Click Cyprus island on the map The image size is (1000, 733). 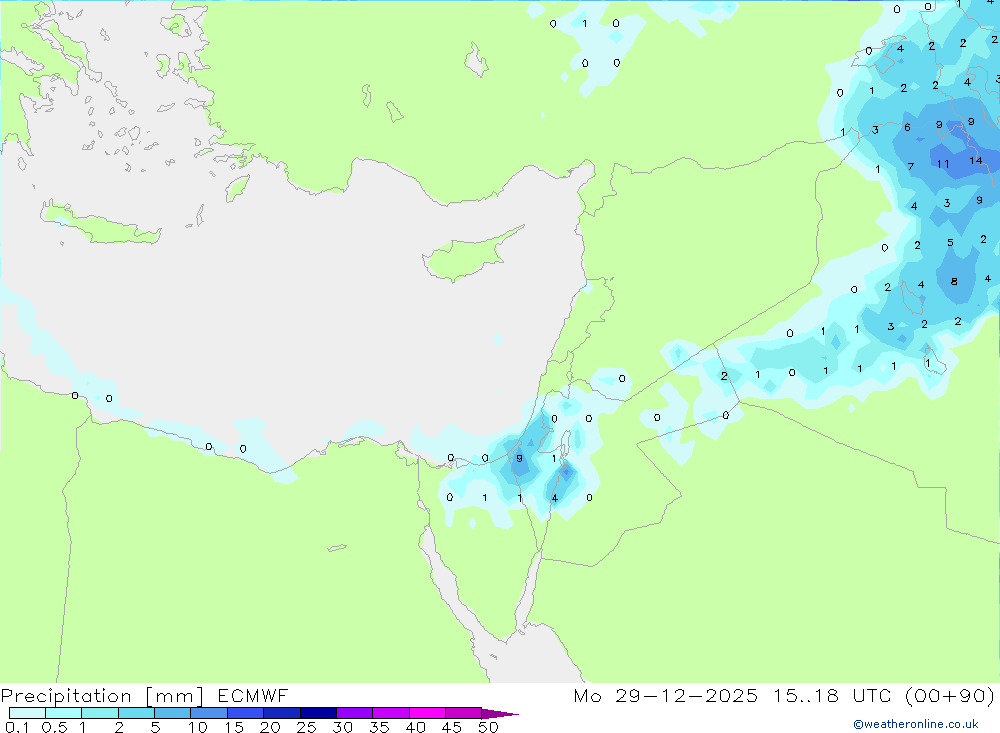[x=467, y=256]
